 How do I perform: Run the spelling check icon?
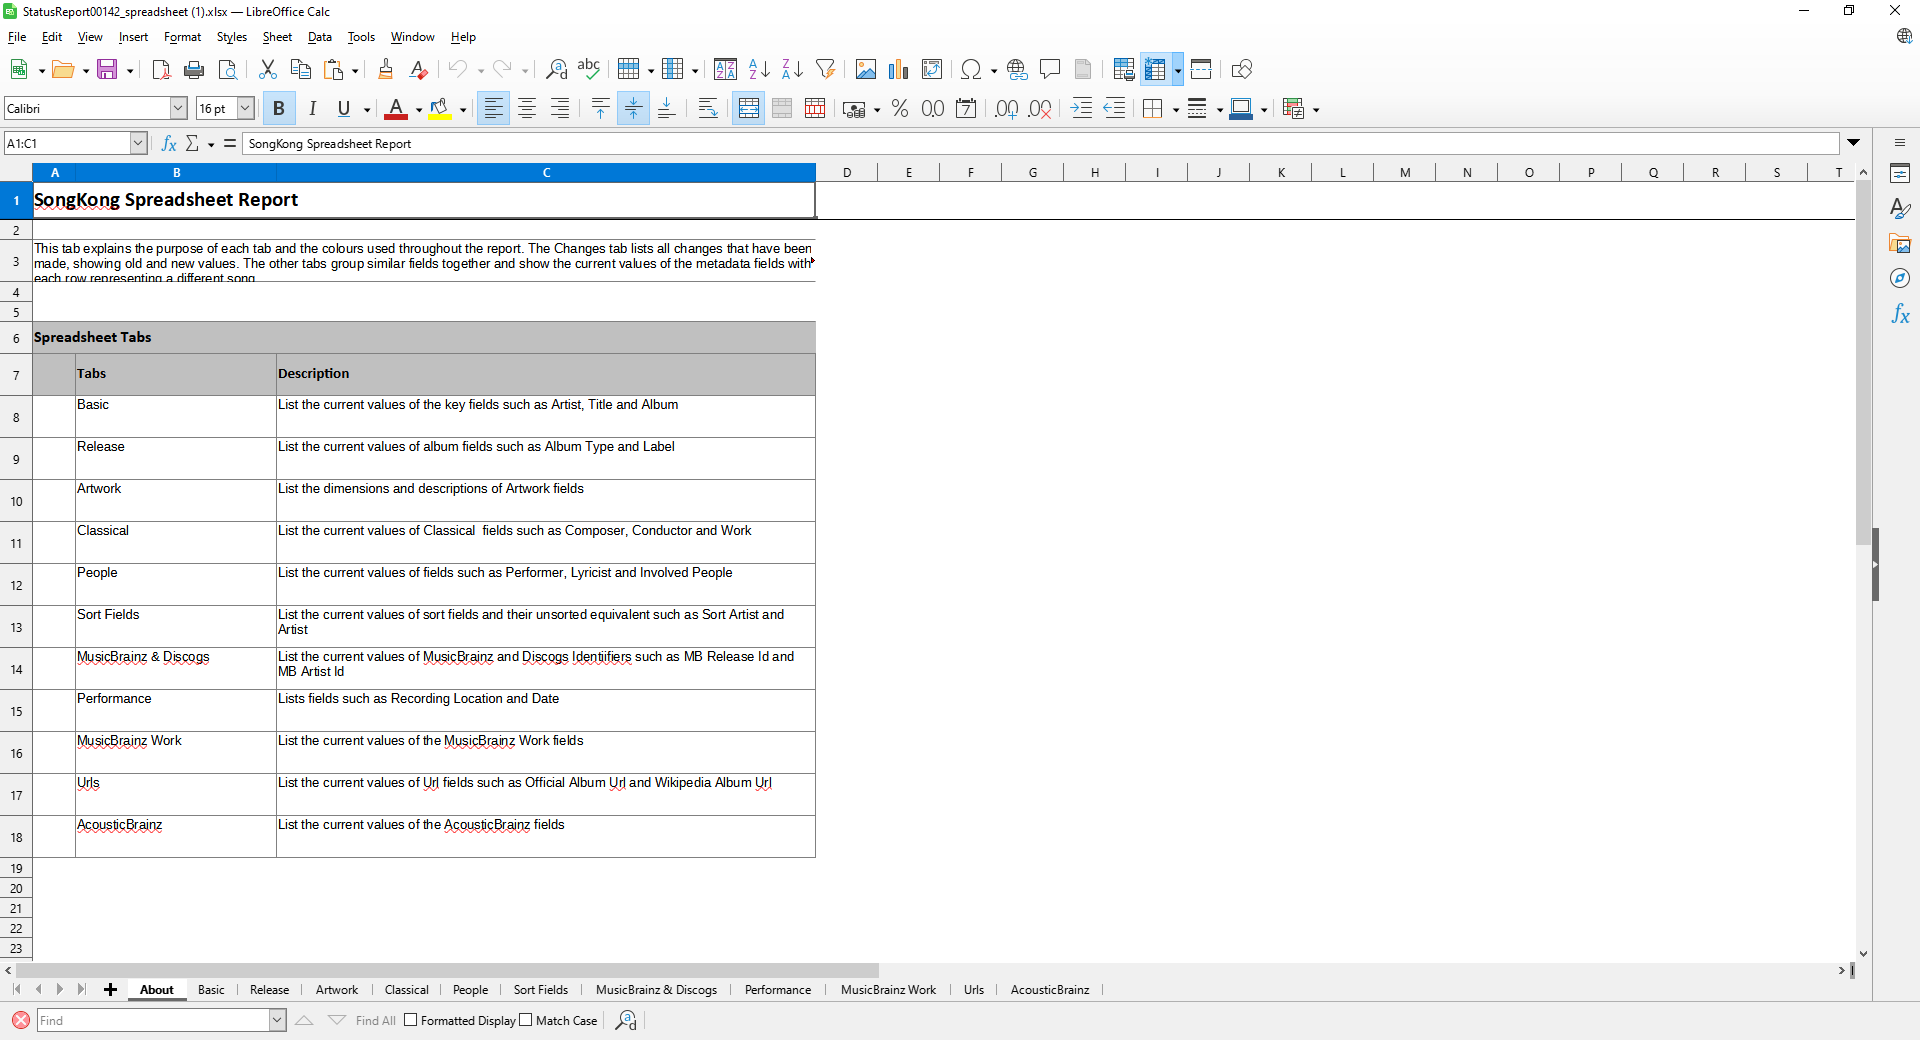(589, 69)
